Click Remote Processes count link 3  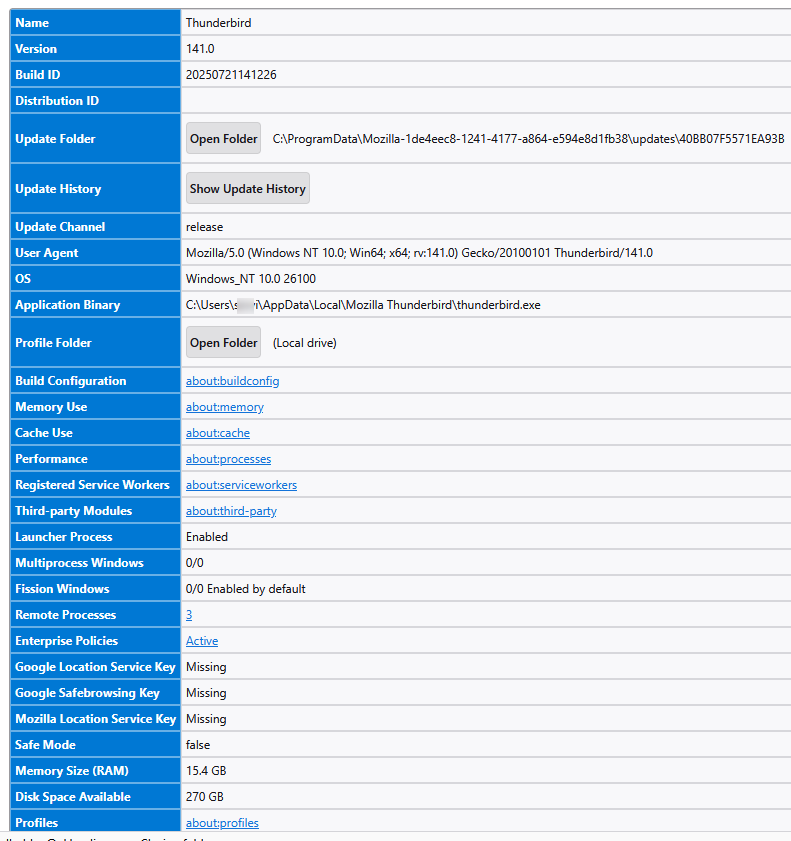189,615
